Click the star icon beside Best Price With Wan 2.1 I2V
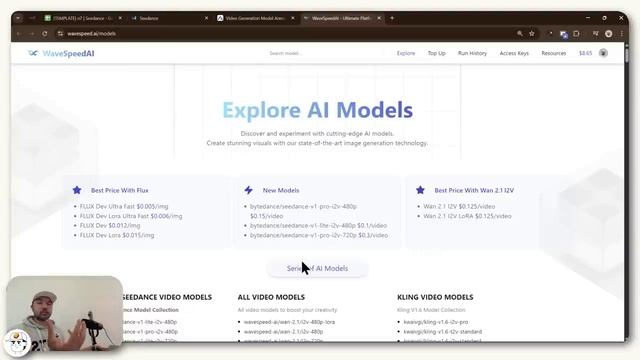The height and width of the screenshot is (360, 640). [420, 190]
